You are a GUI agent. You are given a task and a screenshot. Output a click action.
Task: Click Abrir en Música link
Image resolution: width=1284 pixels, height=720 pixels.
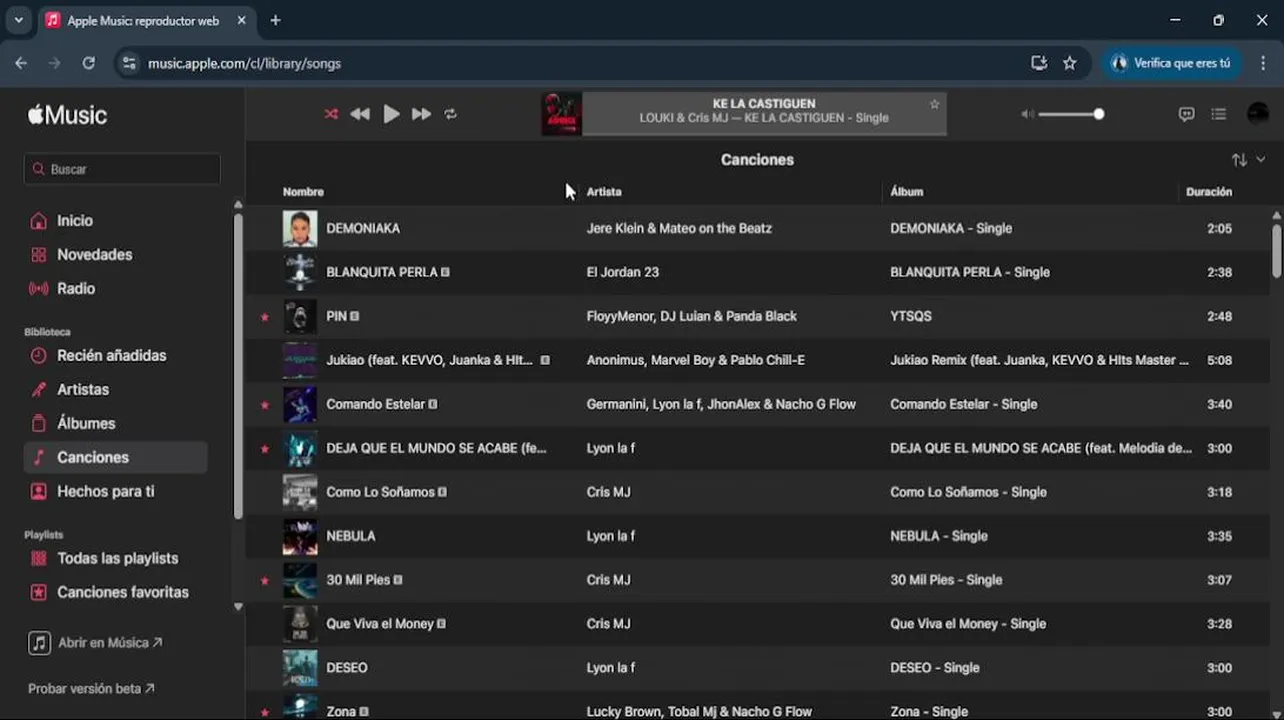95,643
